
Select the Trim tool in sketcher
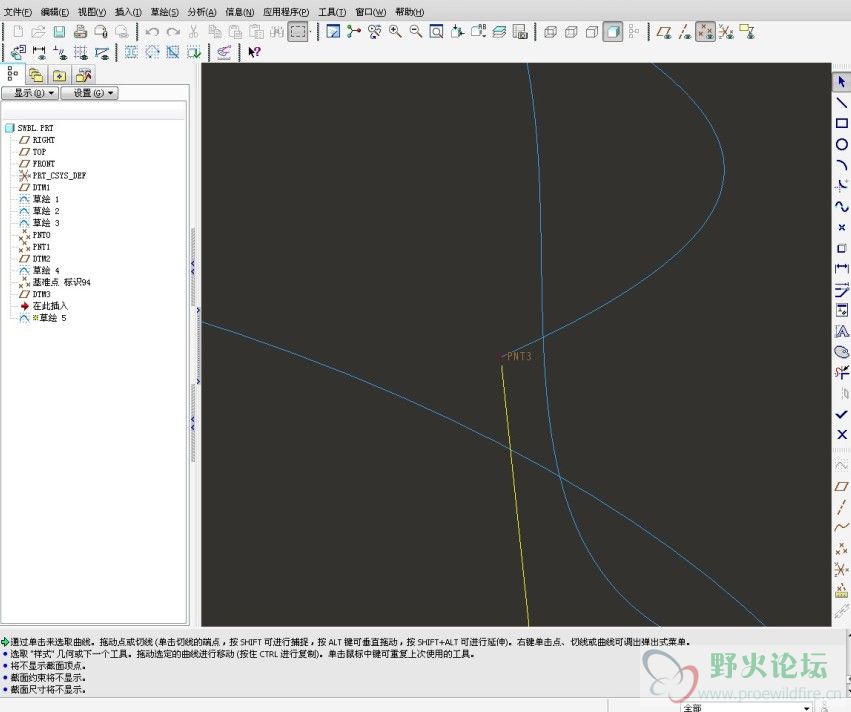click(841, 372)
